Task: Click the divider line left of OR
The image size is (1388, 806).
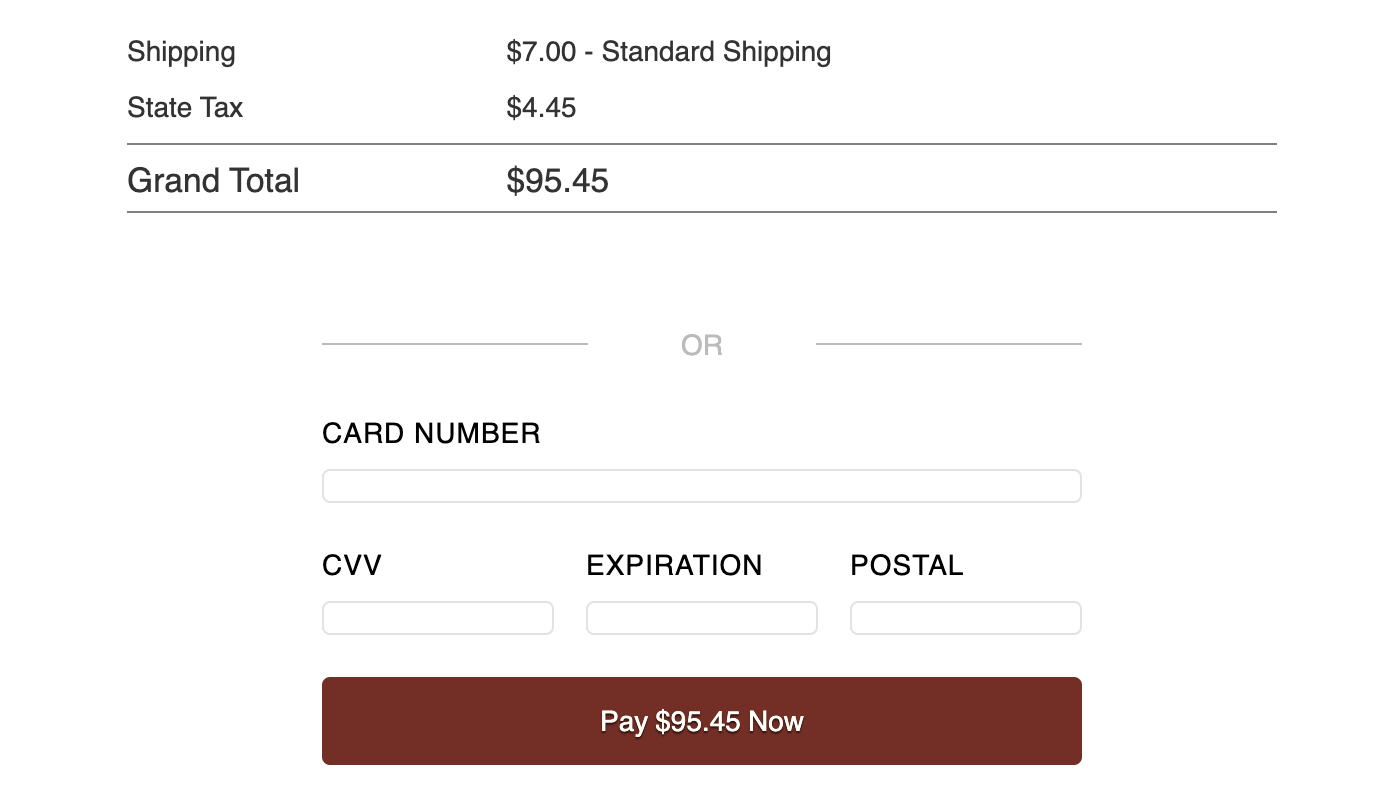Action: tap(455, 344)
